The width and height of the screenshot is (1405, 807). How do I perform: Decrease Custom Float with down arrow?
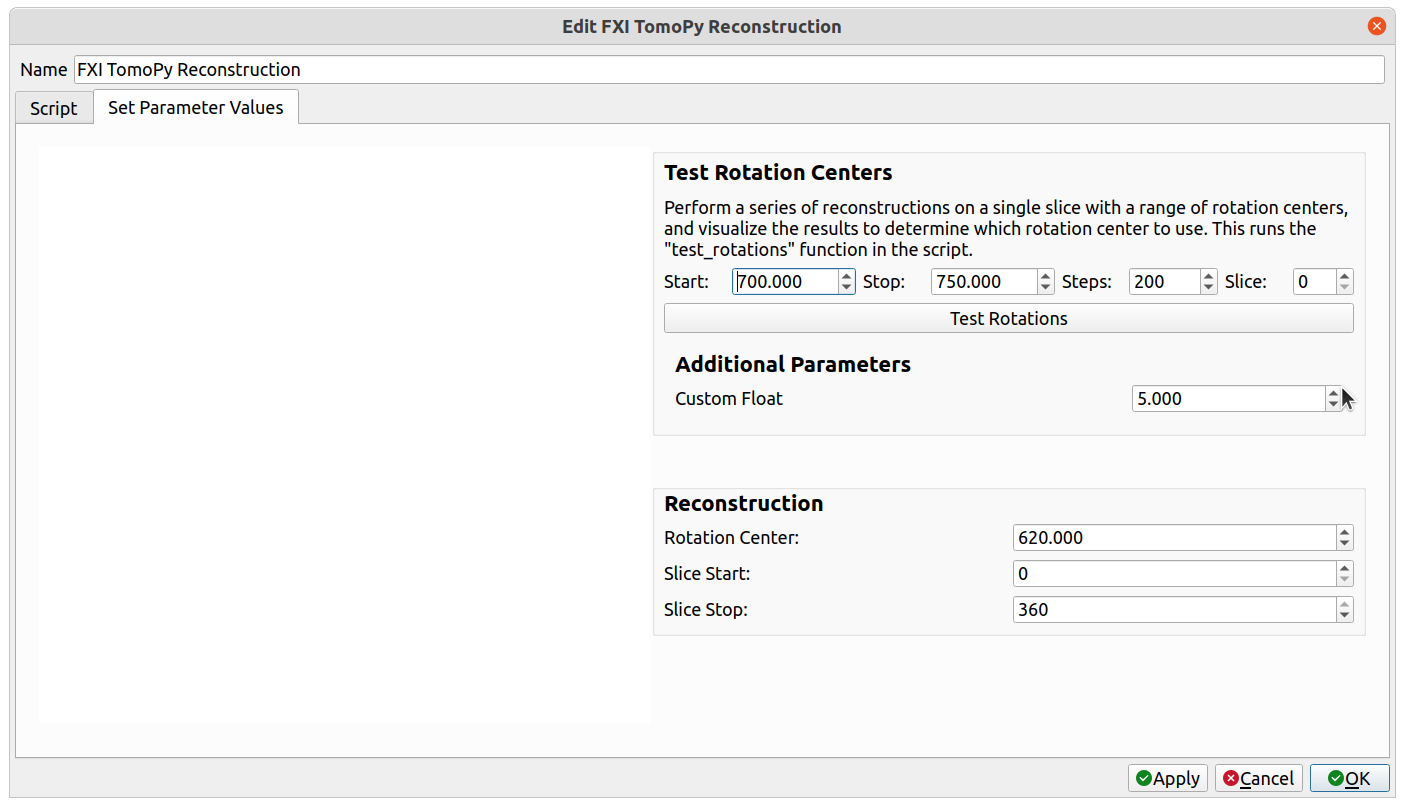pyautogui.click(x=1333, y=404)
